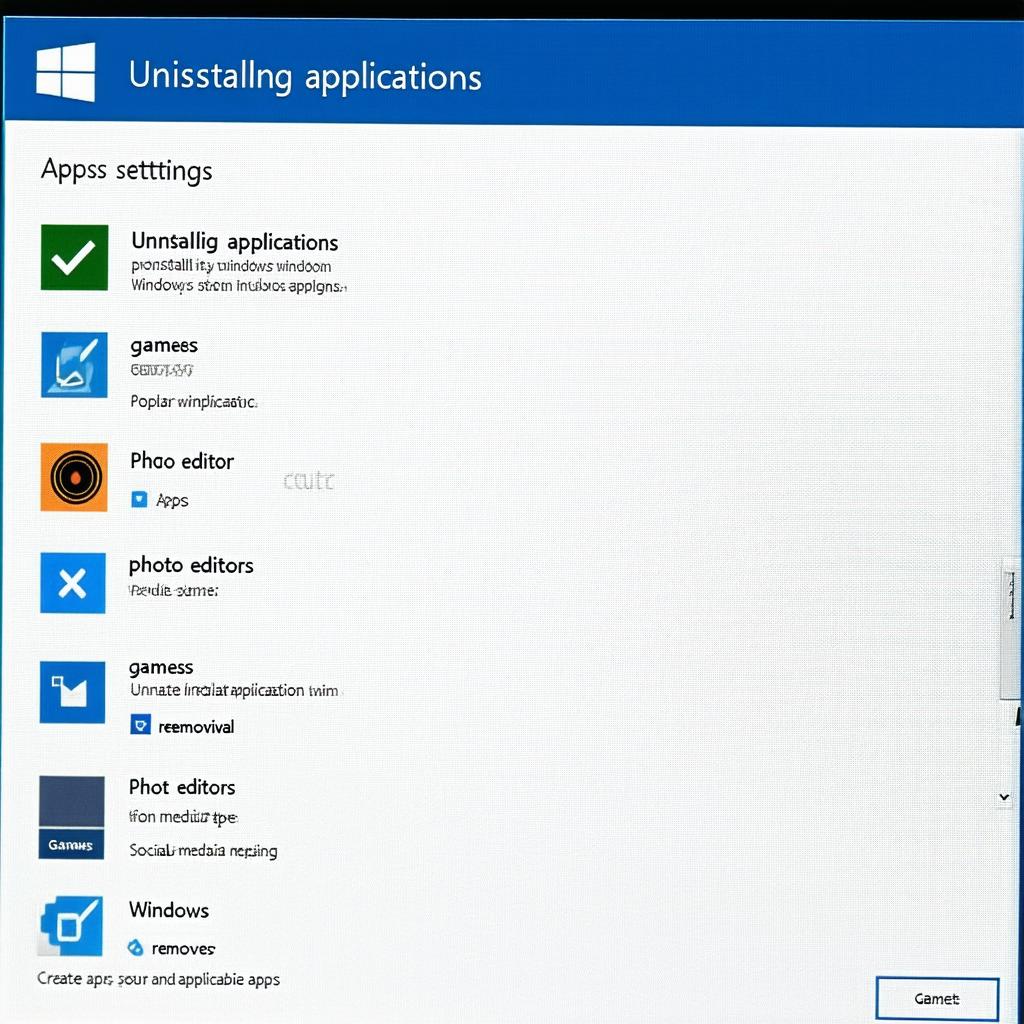Open the orange Phao editor icon

click(x=73, y=477)
